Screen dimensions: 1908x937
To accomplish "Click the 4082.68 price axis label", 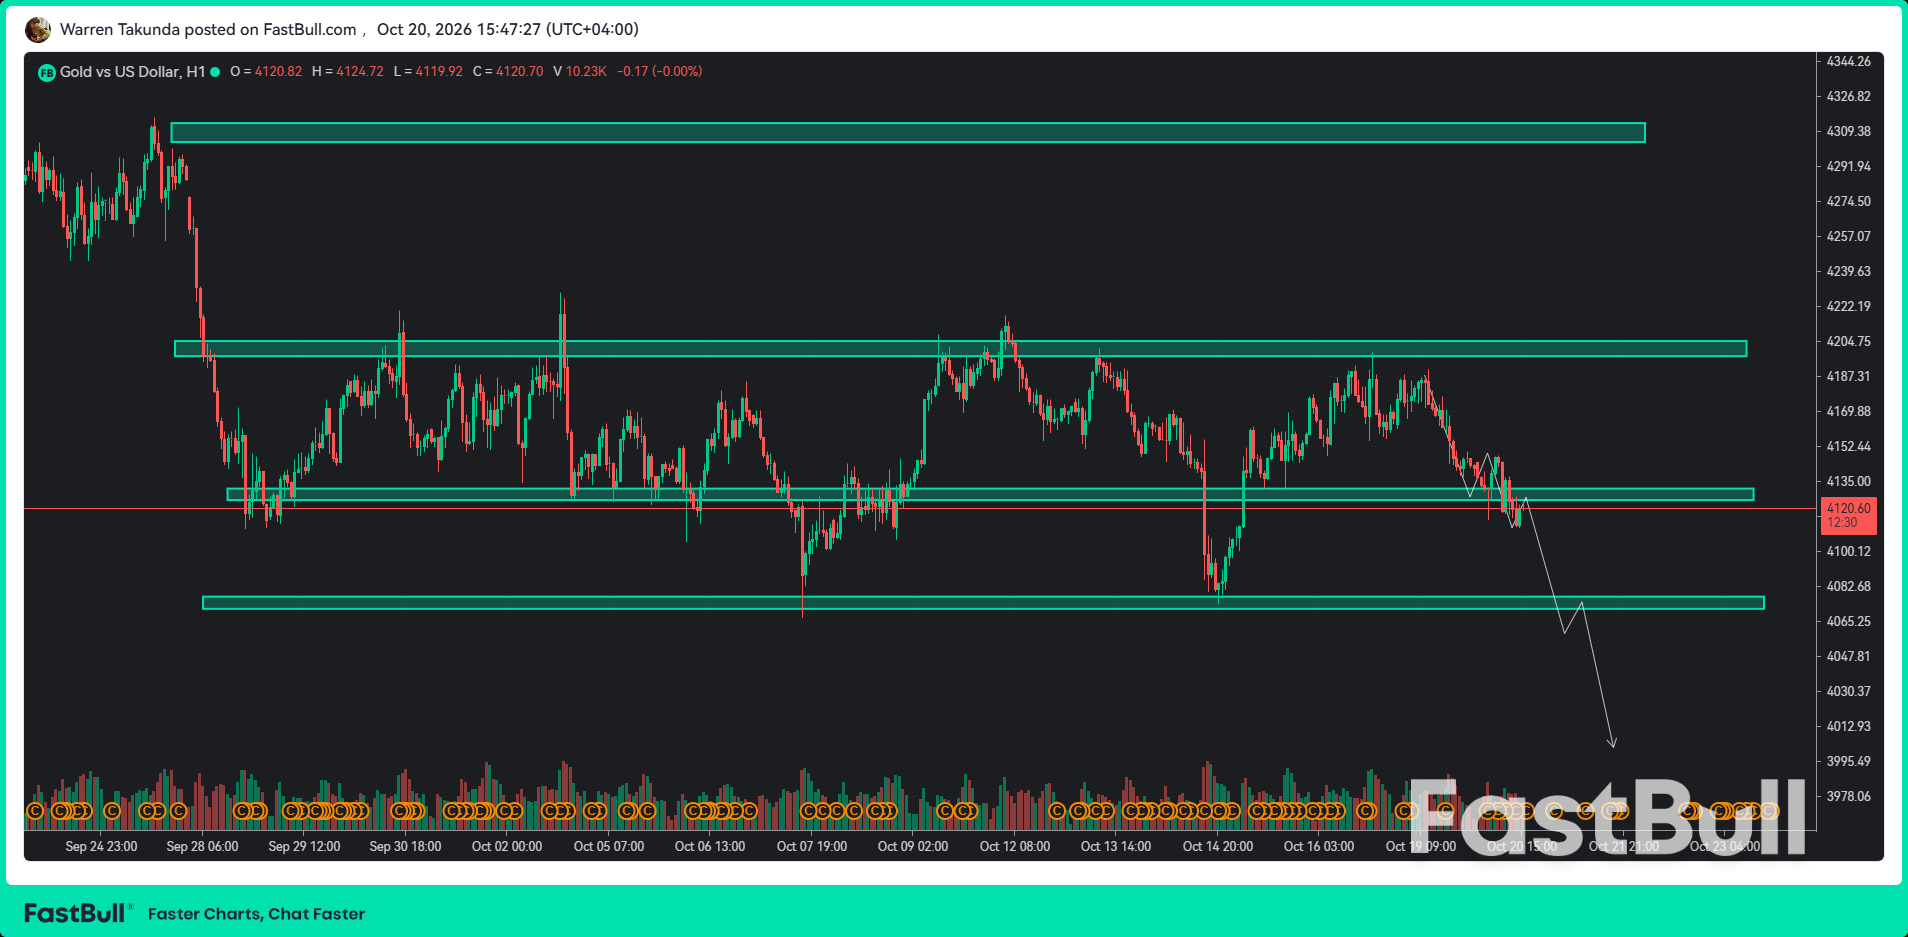I will point(1848,587).
